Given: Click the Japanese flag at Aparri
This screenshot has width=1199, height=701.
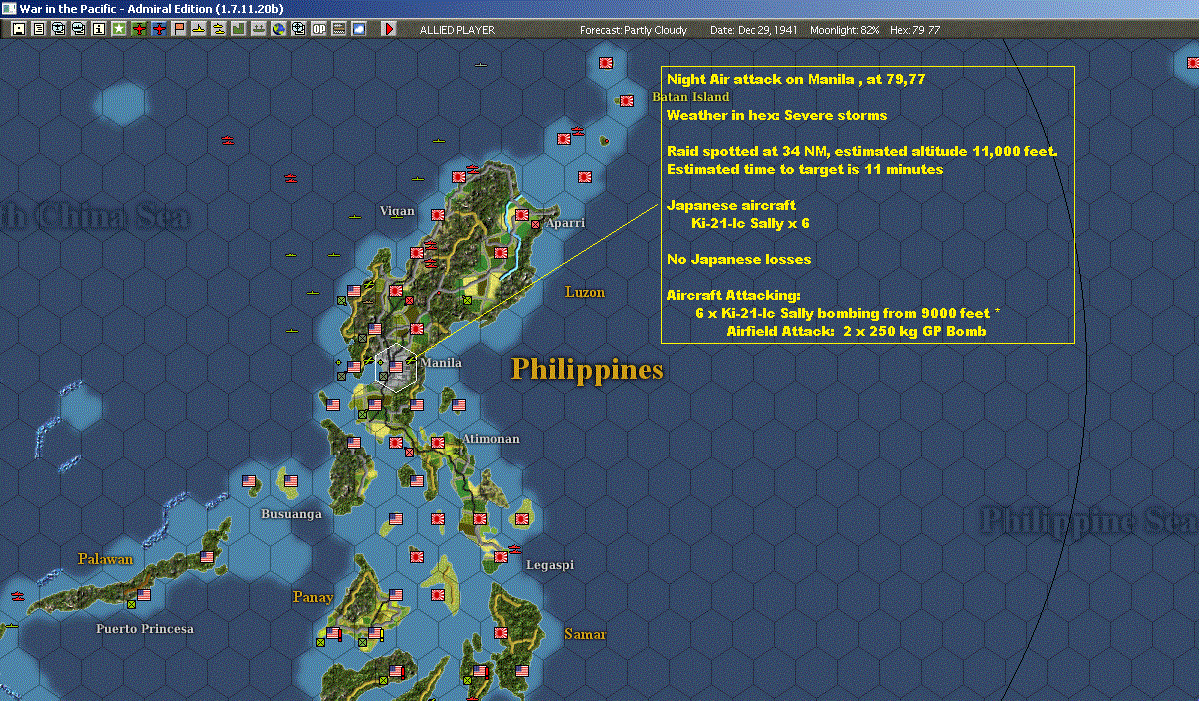Looking at the screenshot, I should pyautogui.click(x=522, y=215).
